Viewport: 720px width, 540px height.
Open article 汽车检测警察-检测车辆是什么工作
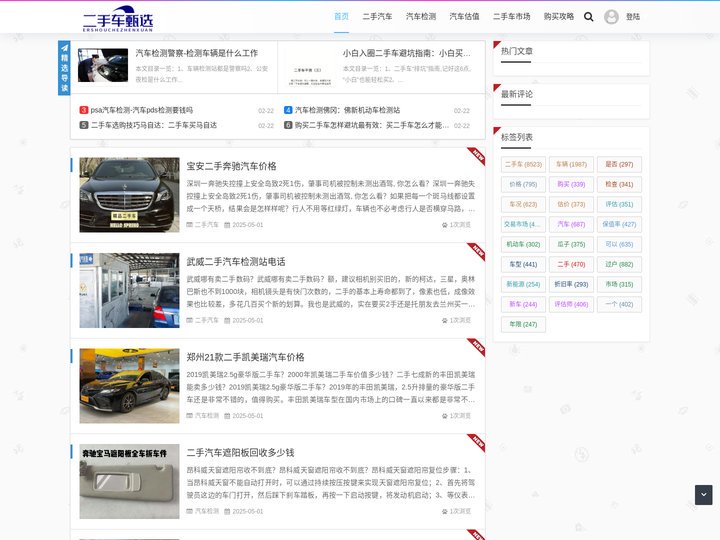(197, 53)
